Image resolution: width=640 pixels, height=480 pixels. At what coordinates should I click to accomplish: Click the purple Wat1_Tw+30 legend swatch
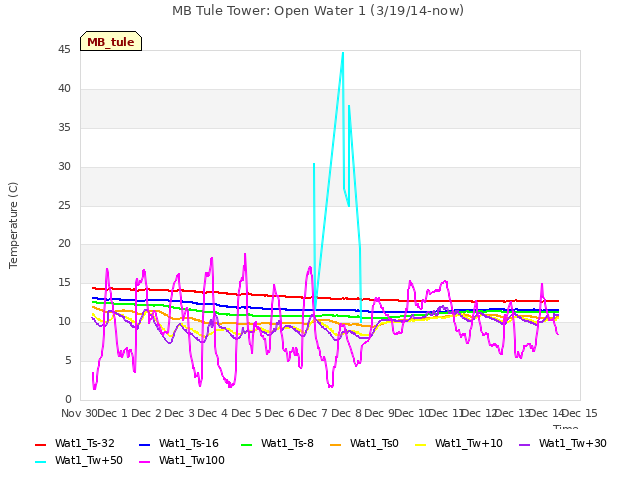[x=524, y=444]
